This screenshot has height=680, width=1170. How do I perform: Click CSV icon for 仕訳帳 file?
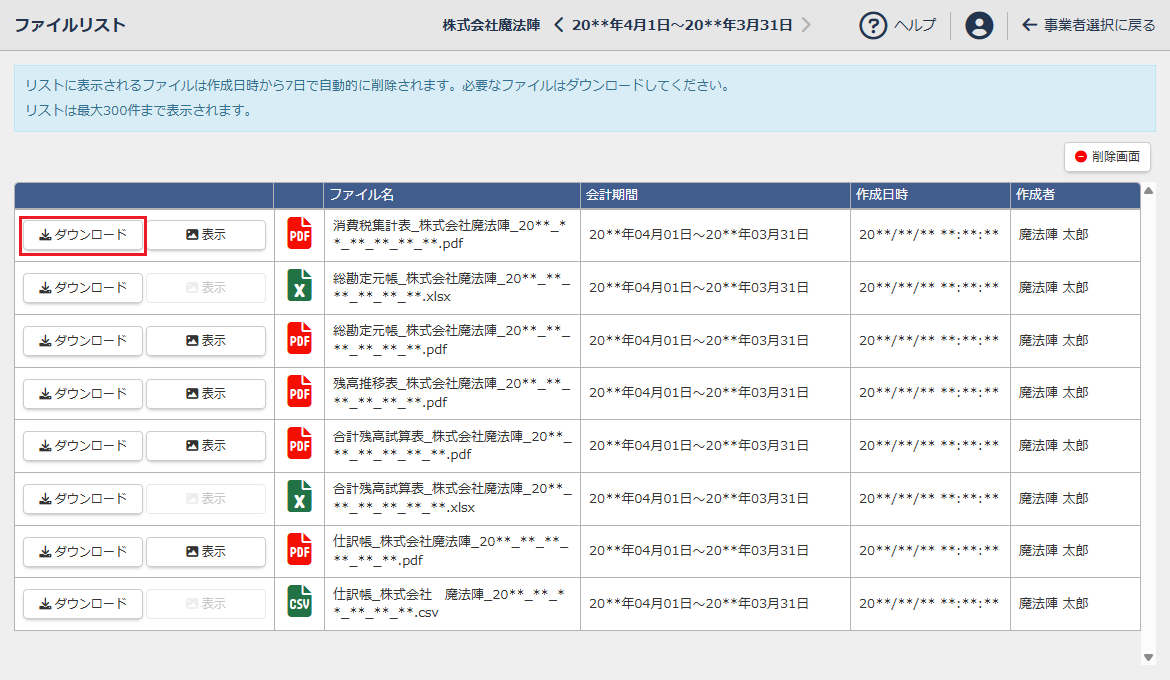tap(299, 603)
